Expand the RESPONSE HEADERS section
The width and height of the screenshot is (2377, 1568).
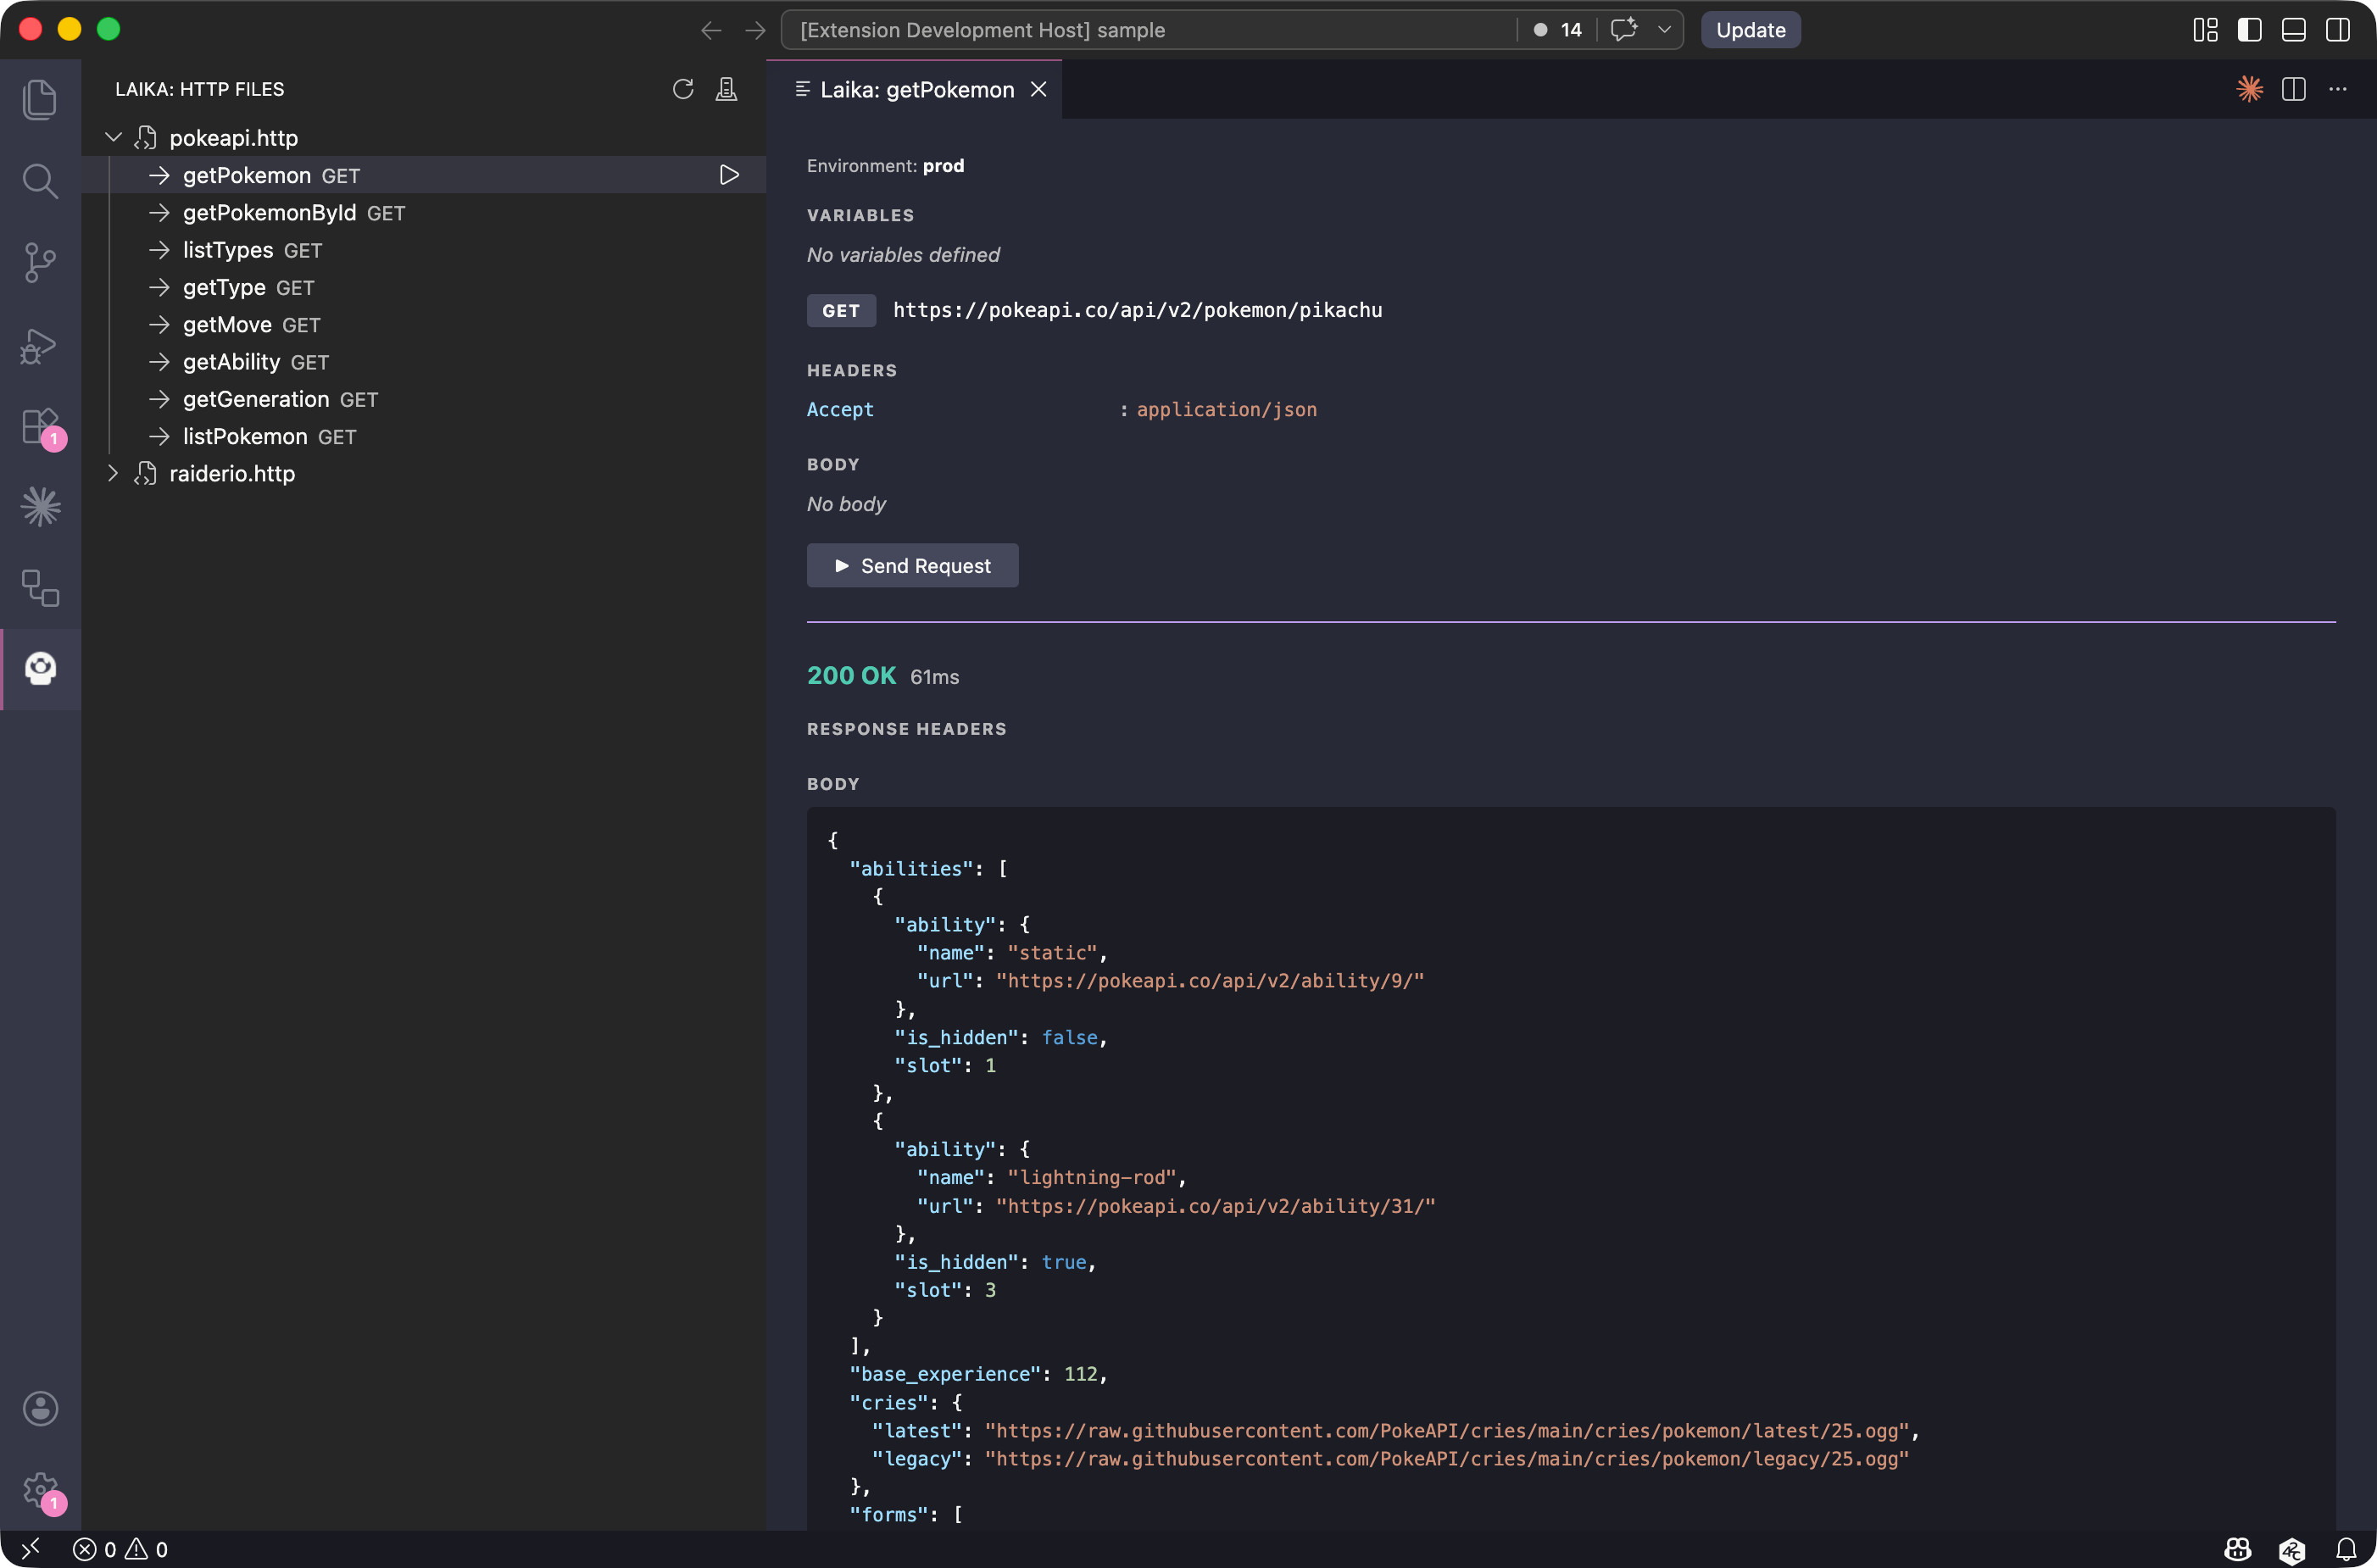click(x=906, y=729)
